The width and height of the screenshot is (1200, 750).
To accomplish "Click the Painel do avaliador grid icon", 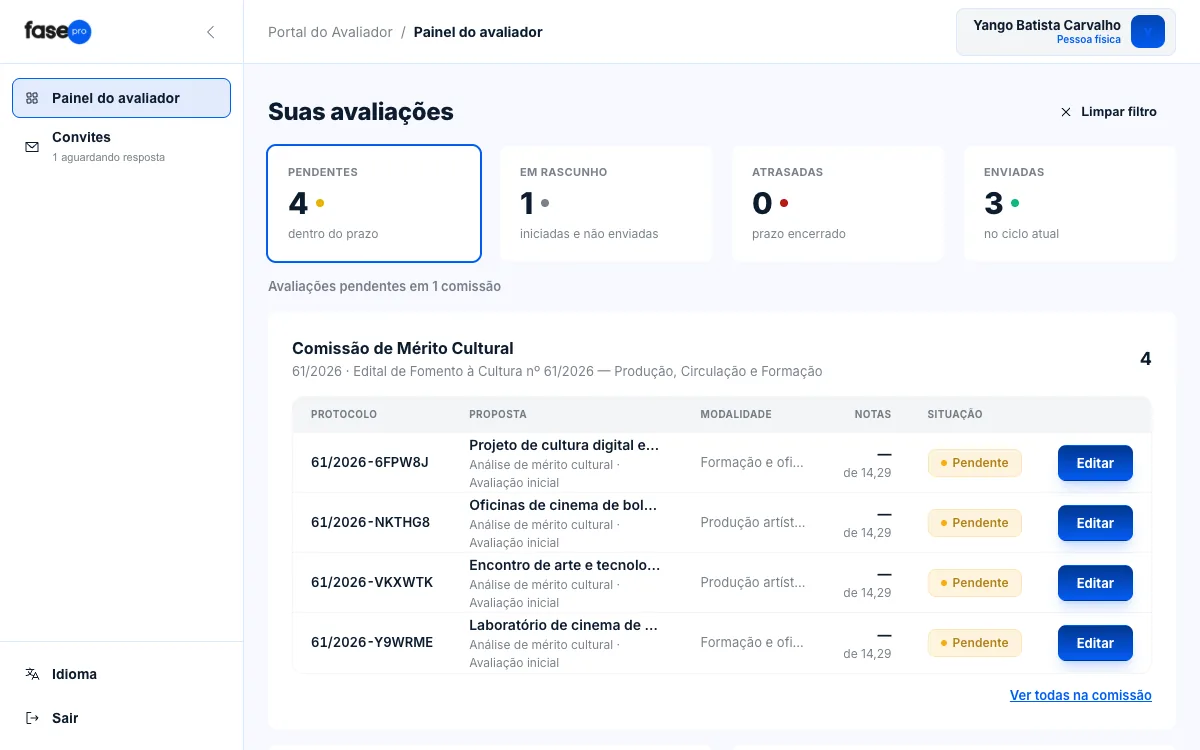I will pyautogui.click(x=32, y=98).
